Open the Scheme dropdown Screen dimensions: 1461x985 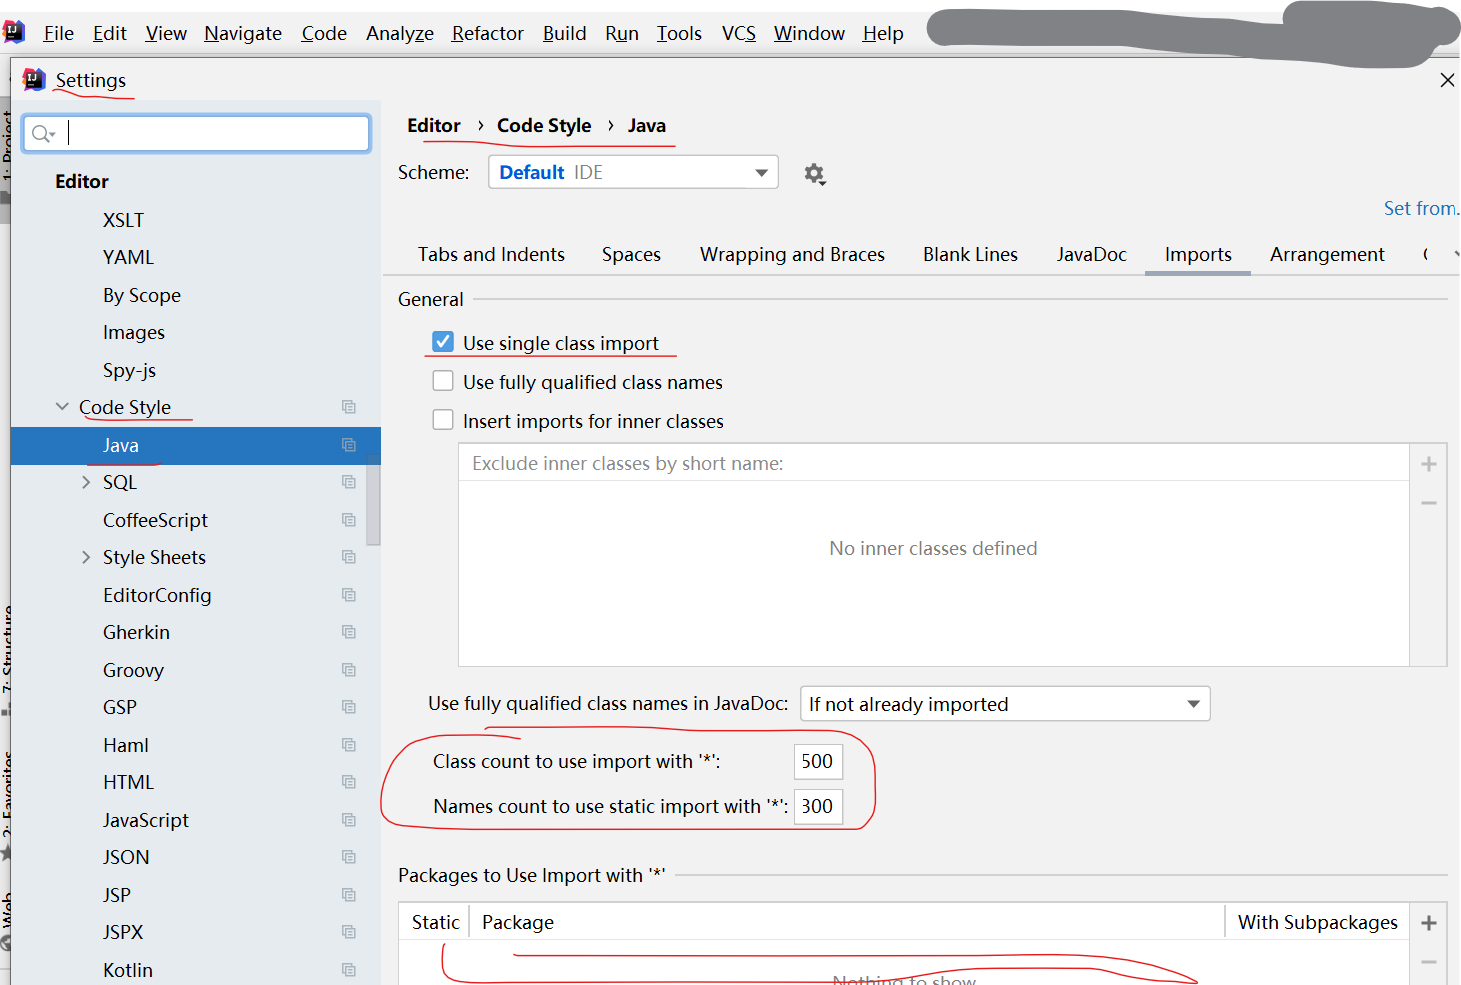tap(633, 172)
